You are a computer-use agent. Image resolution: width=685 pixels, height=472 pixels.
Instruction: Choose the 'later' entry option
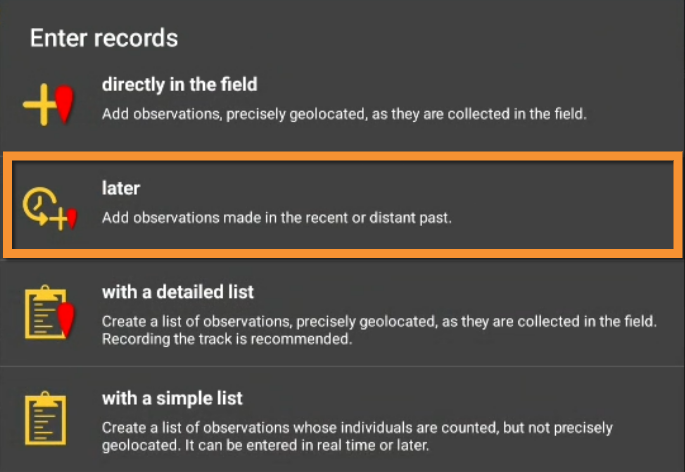click(121, 188)
